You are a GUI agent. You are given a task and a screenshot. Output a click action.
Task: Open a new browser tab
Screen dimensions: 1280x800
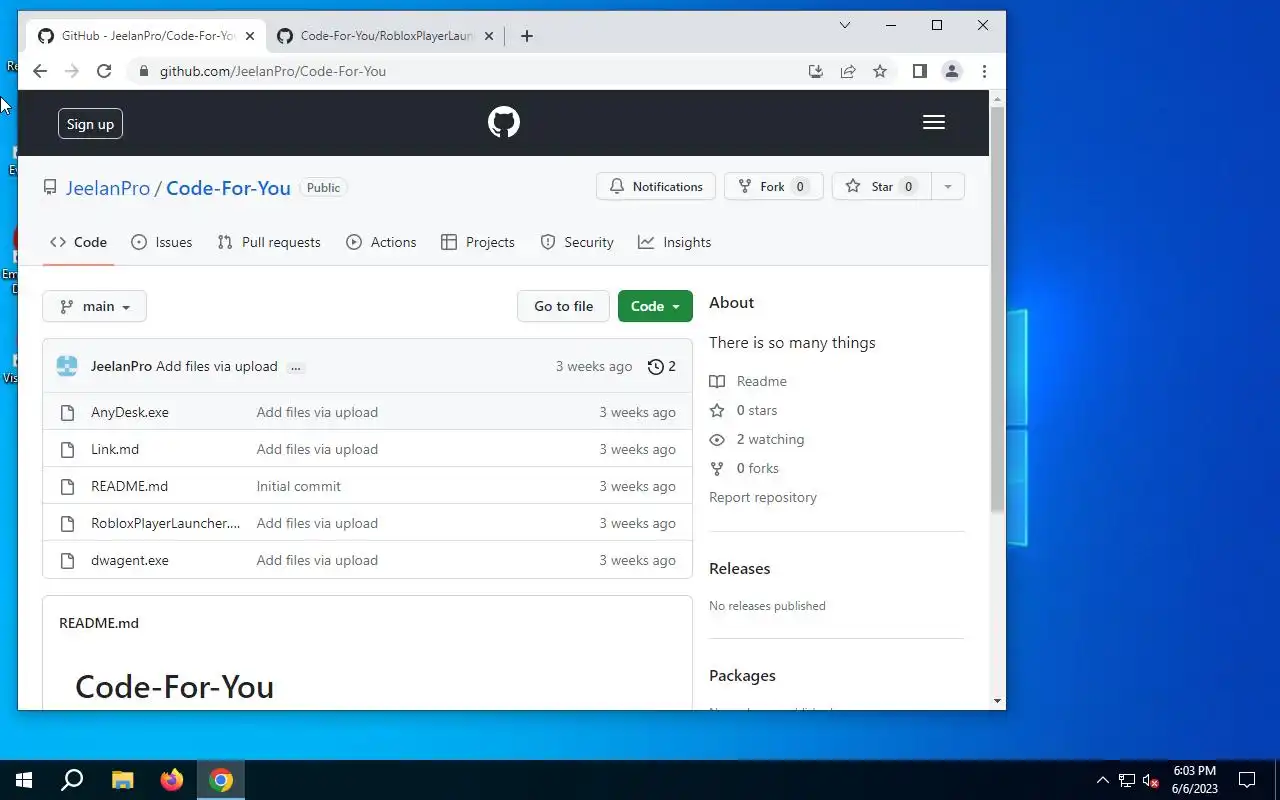point(527,36)
